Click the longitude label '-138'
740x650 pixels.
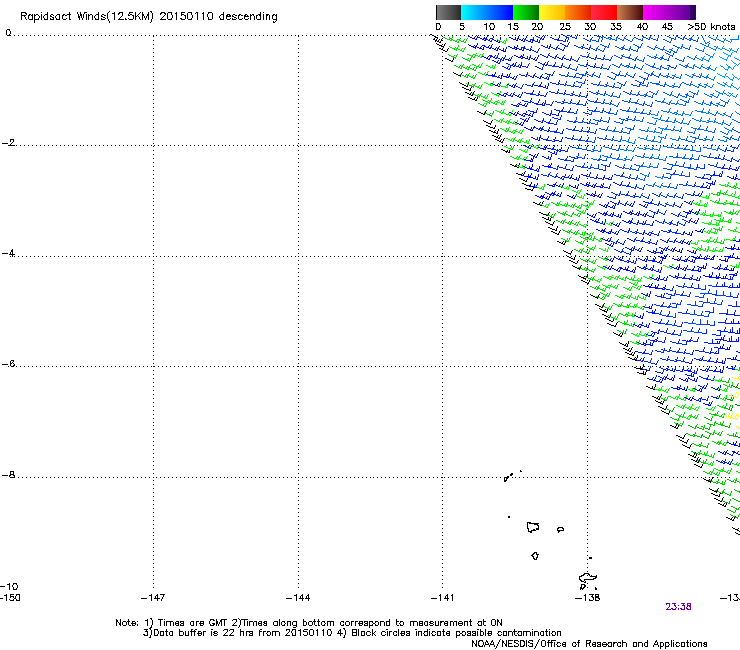[x=588, y=598]
